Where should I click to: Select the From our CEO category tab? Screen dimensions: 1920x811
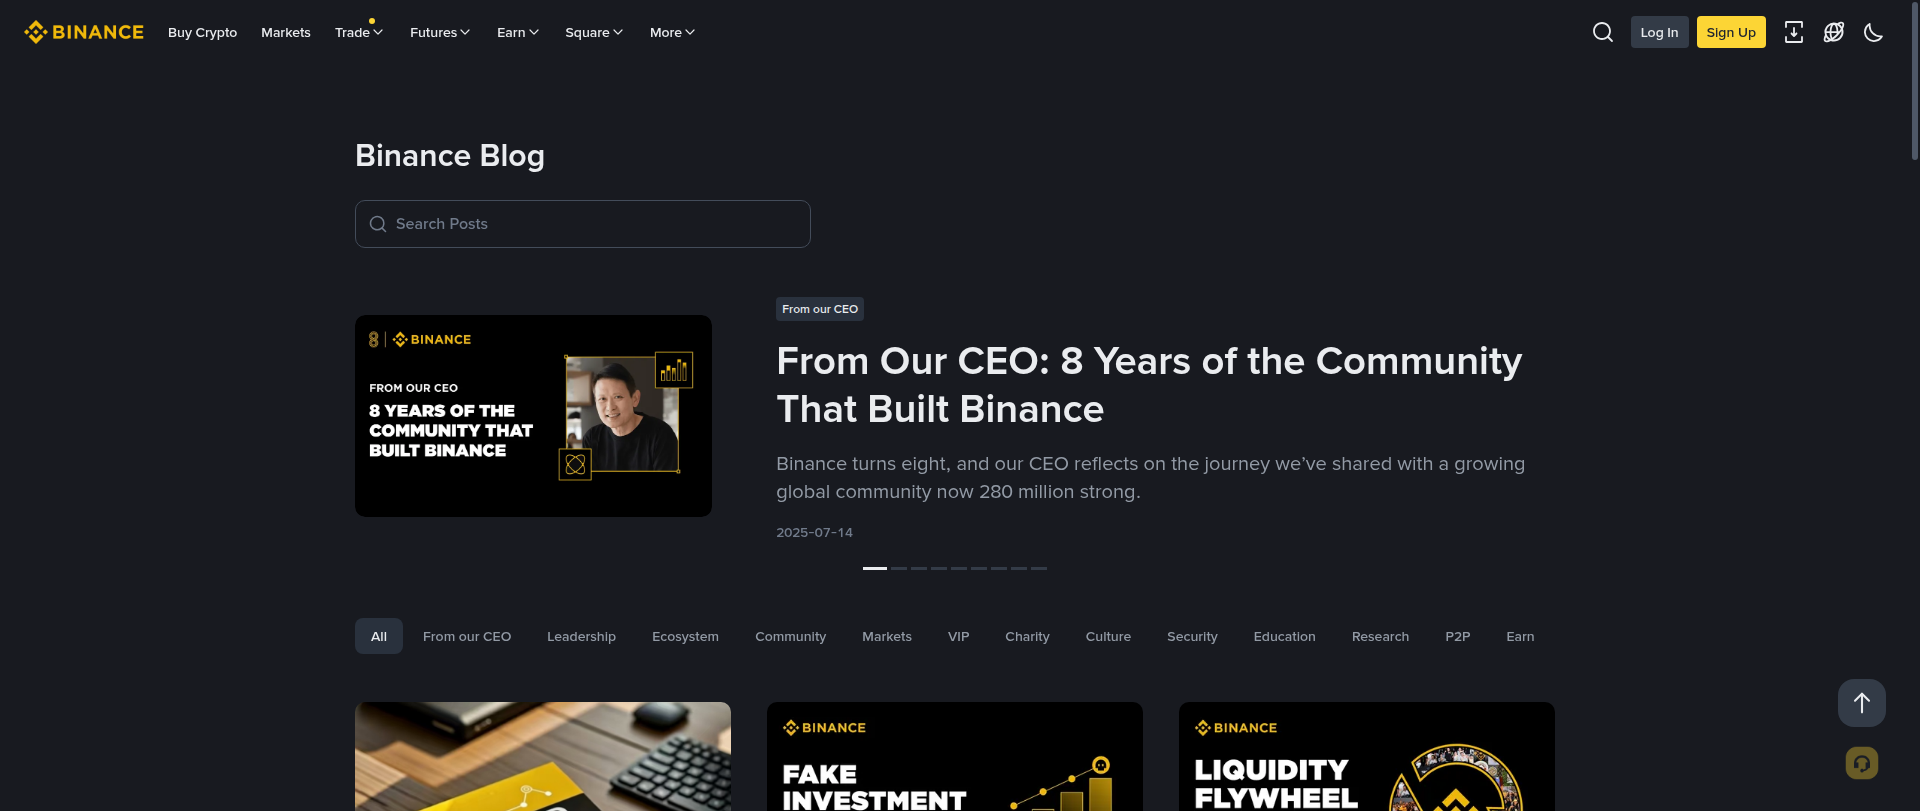(x=467, y=636)
